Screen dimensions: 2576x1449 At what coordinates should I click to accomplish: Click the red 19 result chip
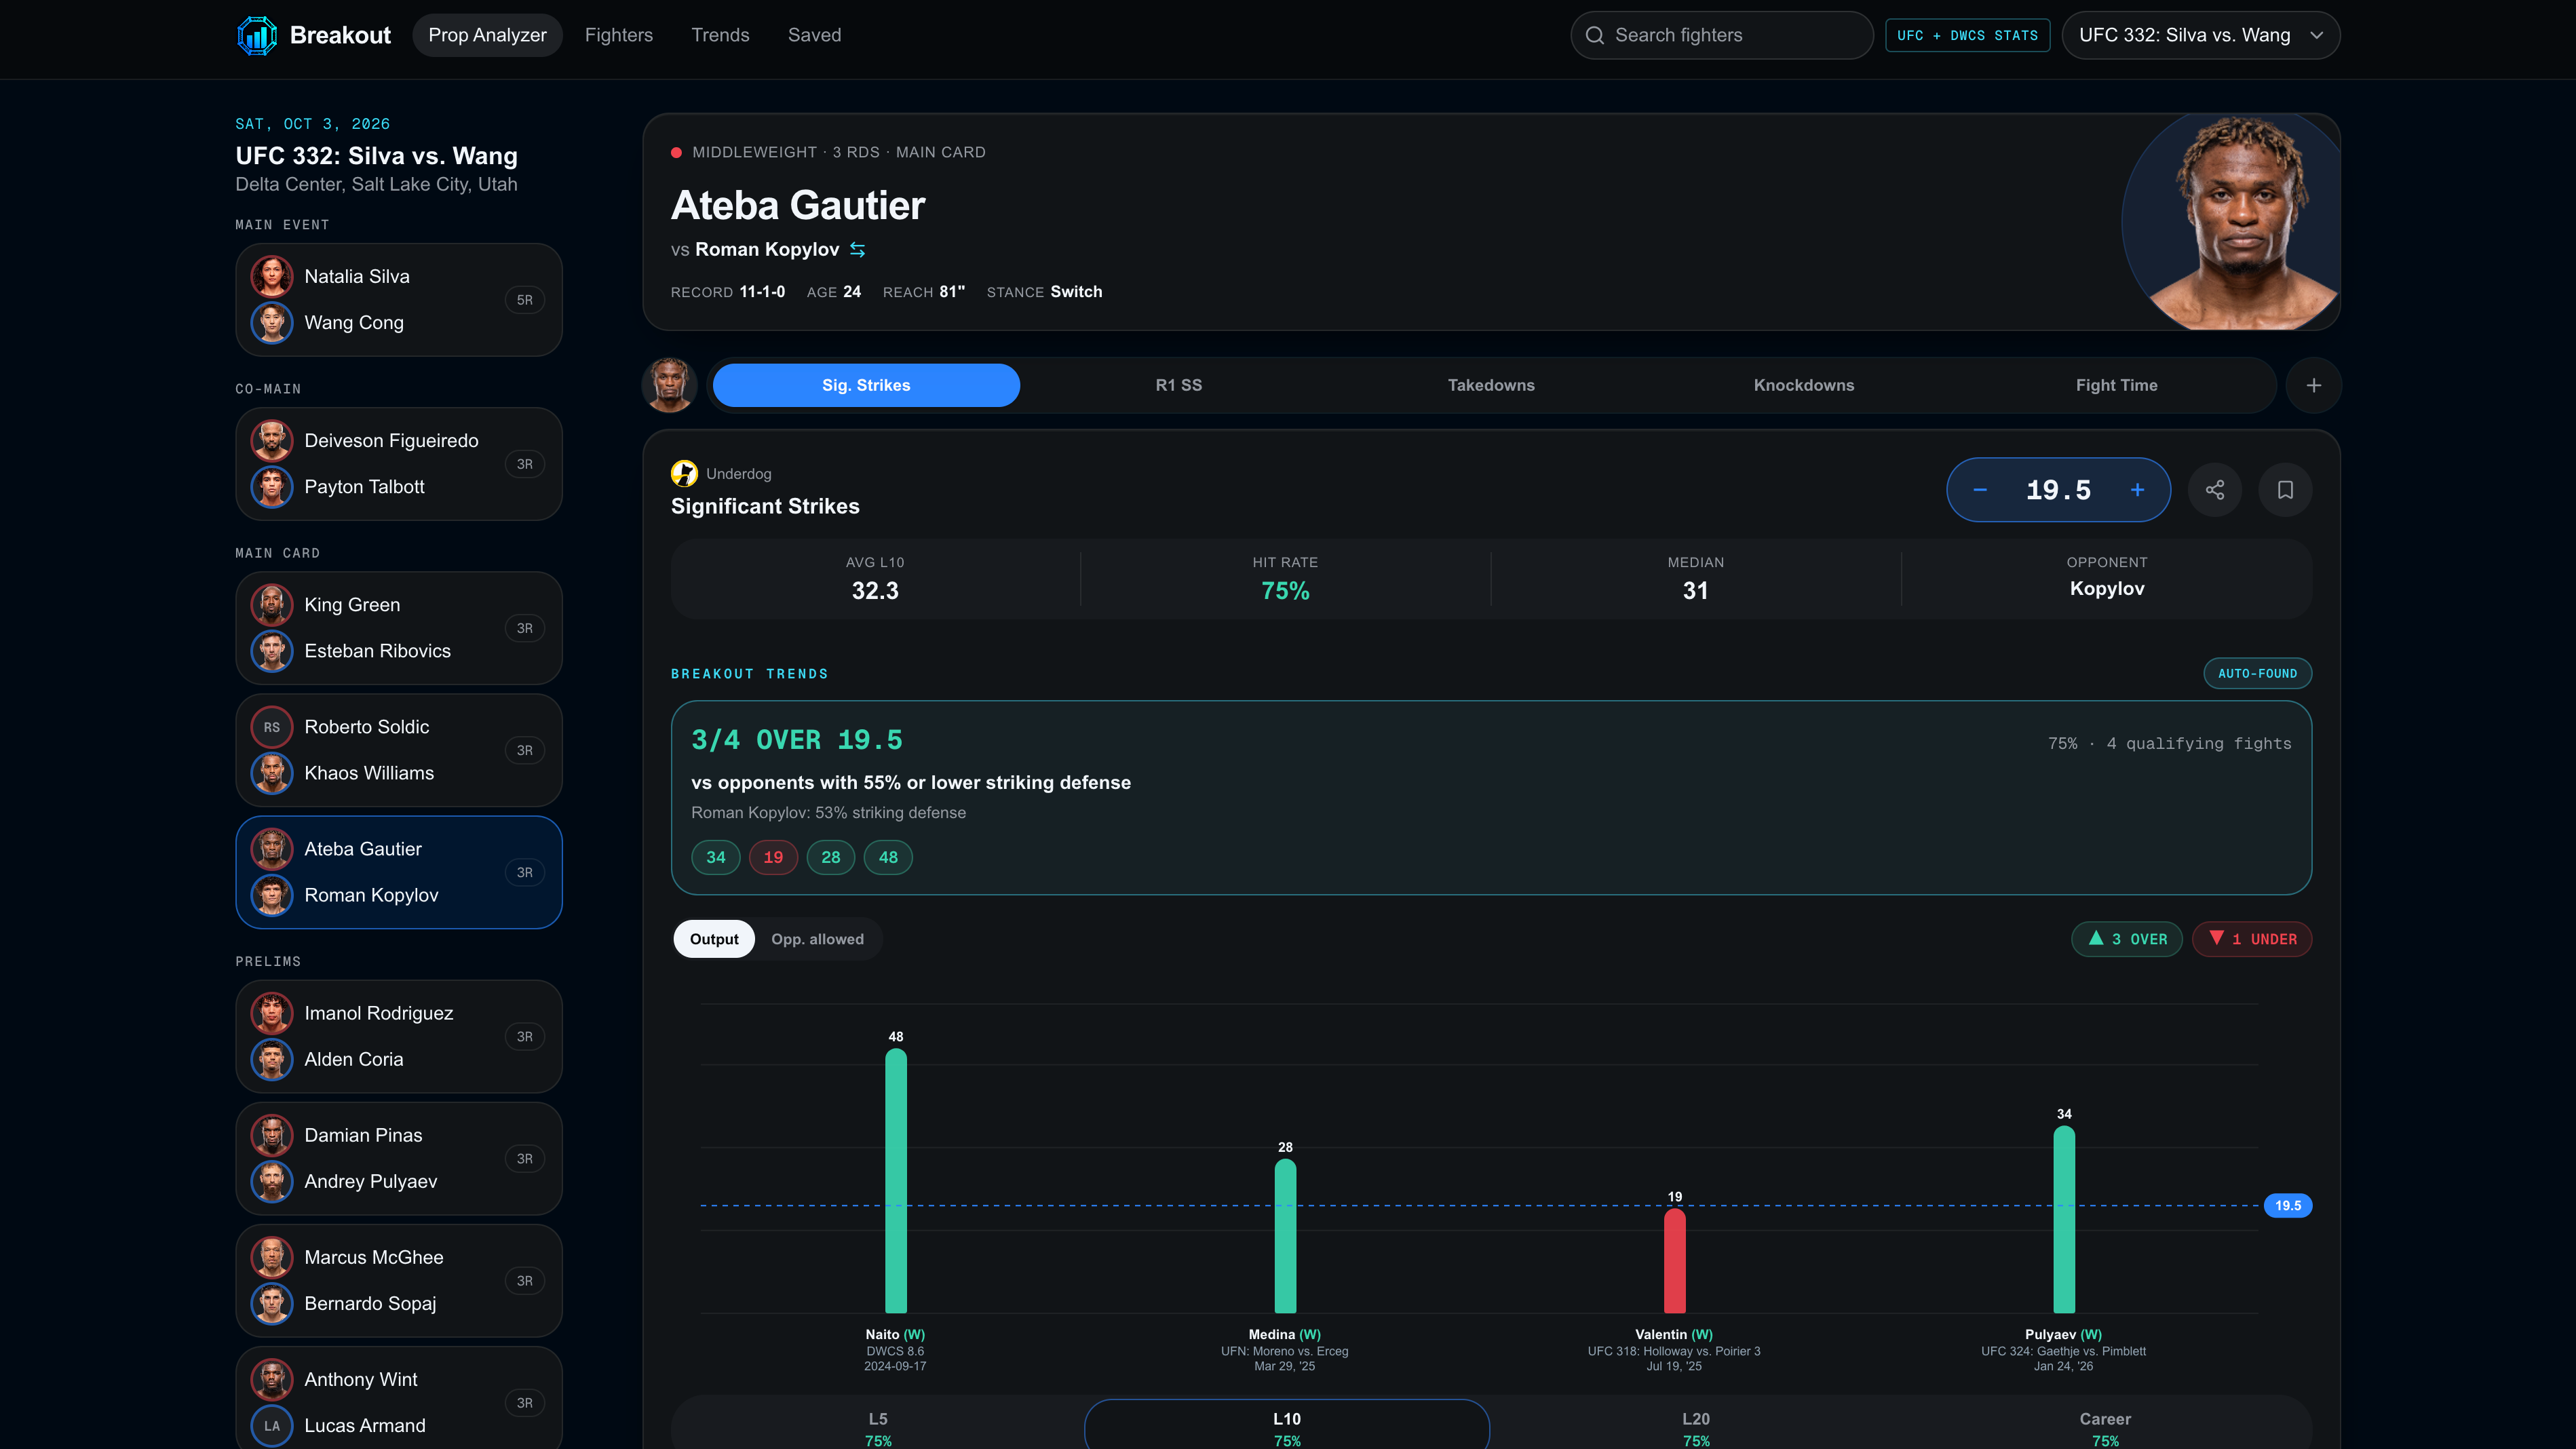point(773,857)
